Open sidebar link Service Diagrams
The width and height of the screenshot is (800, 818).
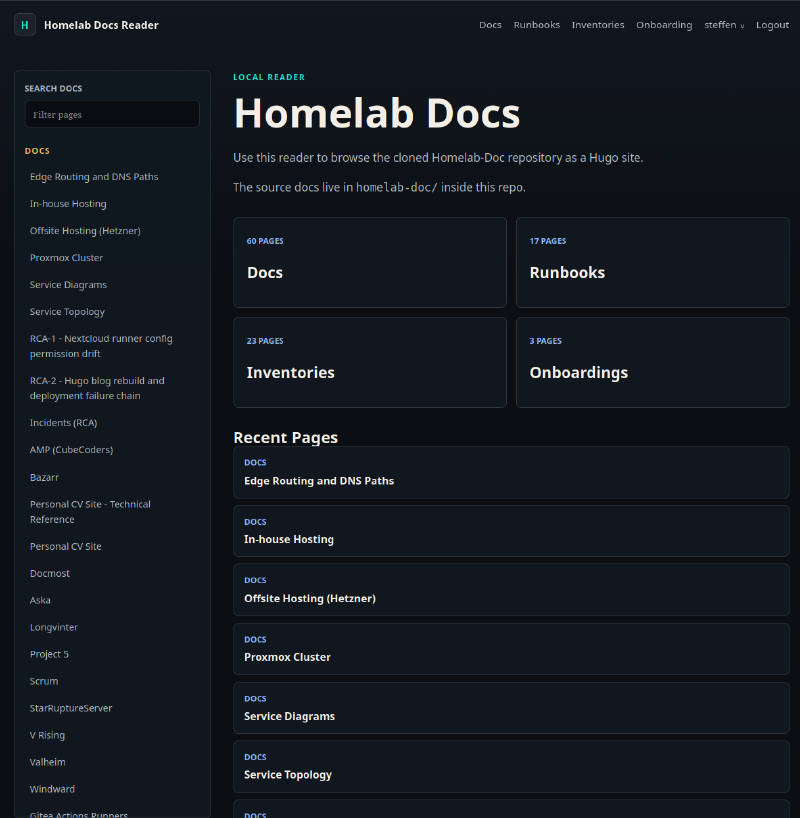68,285
